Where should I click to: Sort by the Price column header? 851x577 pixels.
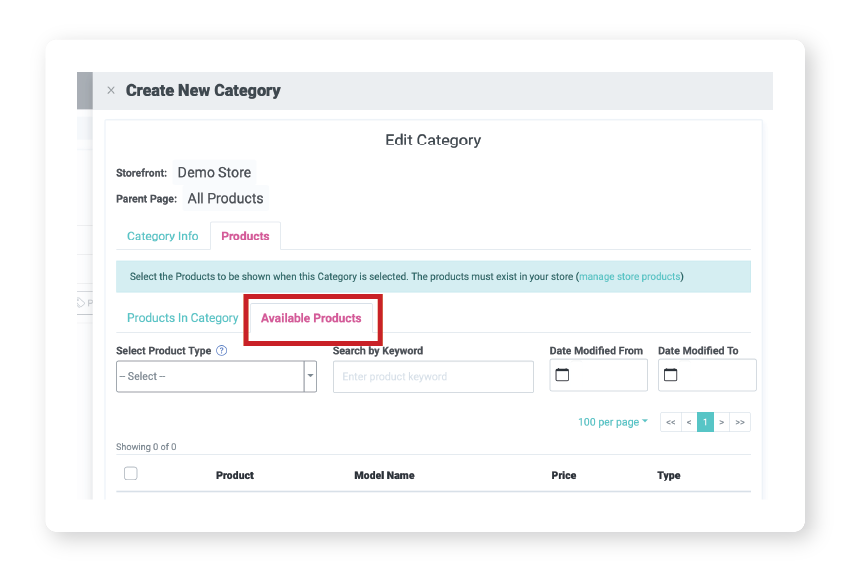[x=564, y=475]
